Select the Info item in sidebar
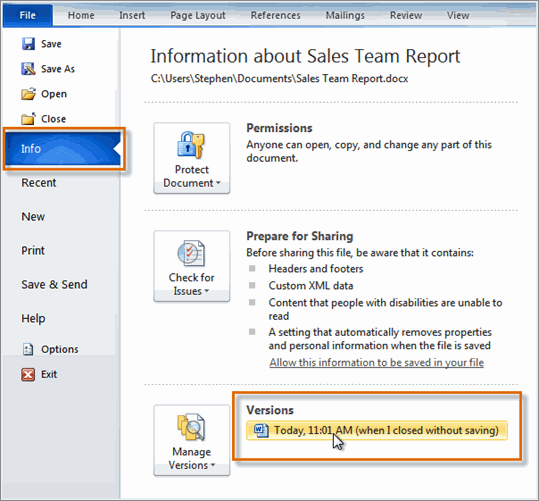The width and height of the screenshot is (539, 501). (64, 149)
